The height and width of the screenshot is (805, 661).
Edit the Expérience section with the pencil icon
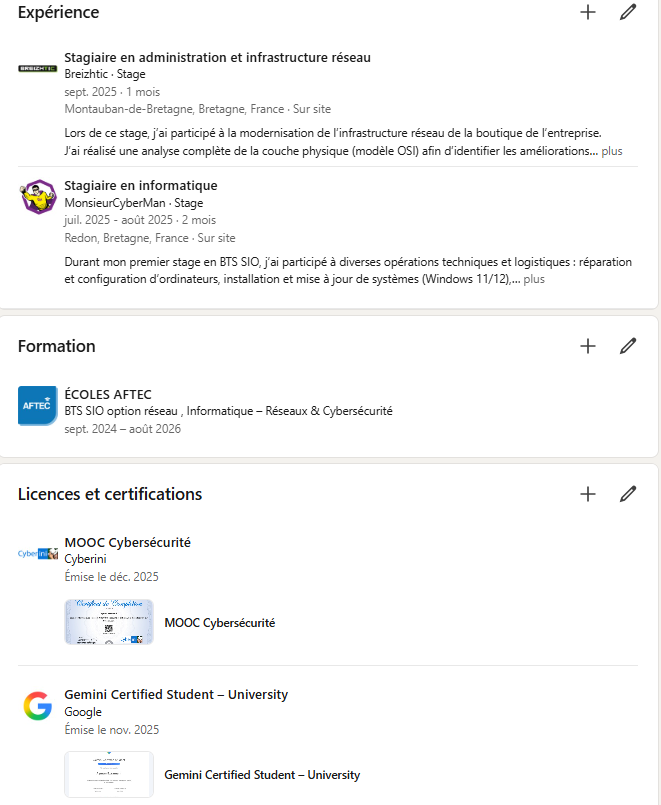click(x=628, y=12)
